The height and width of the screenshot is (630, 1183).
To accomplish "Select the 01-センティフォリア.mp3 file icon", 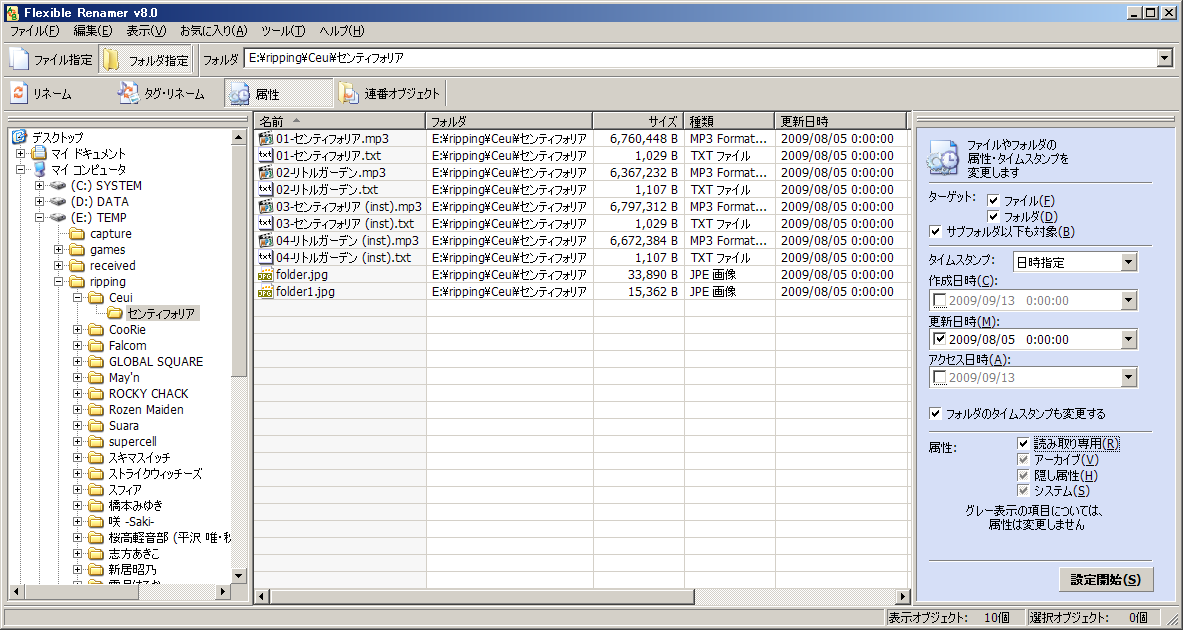I will [266, 139].
